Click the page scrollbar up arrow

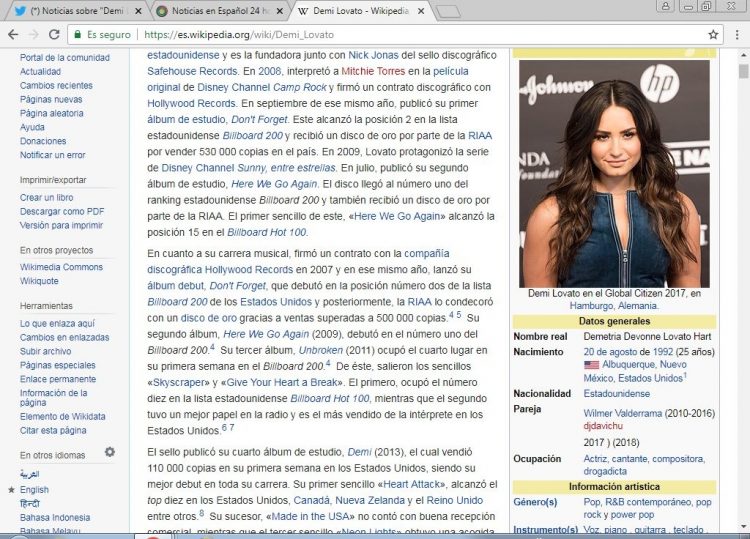pyautogui.click(x=743, y=55)
